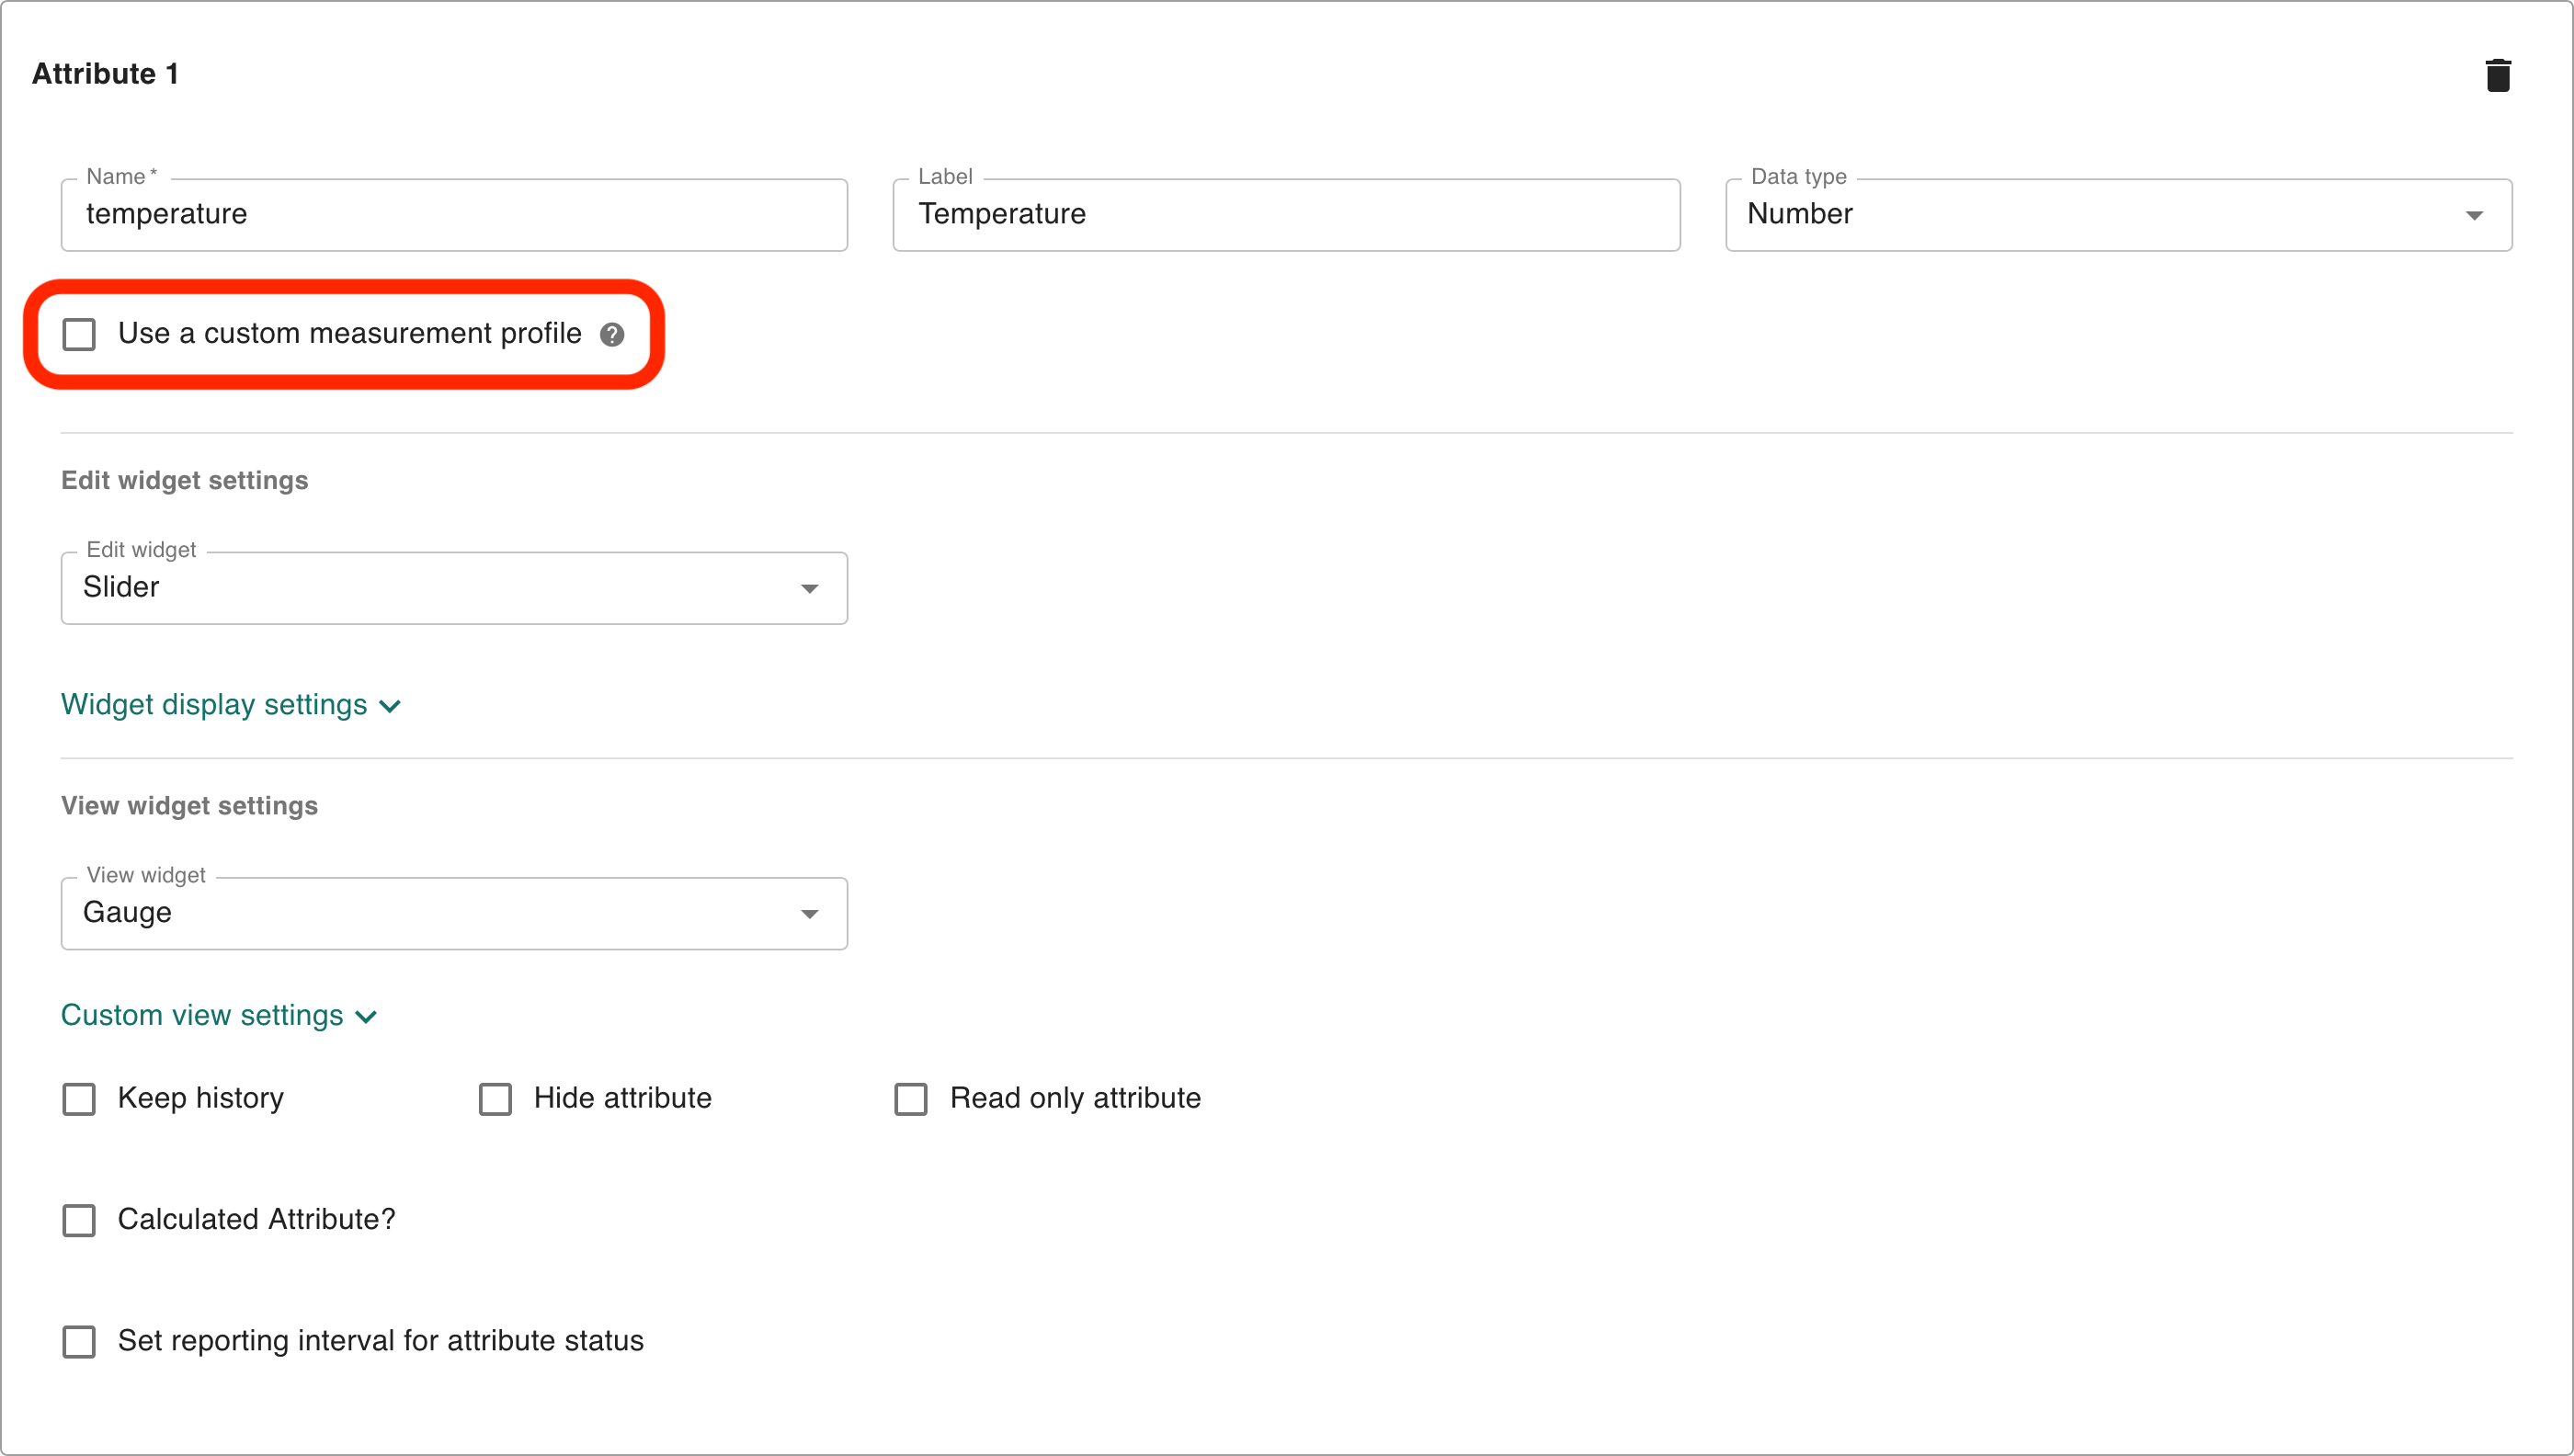The height and width of the screenshot is (1456, 2574).
Task: Click the Name field containing temperature
Action: point(454,215)
